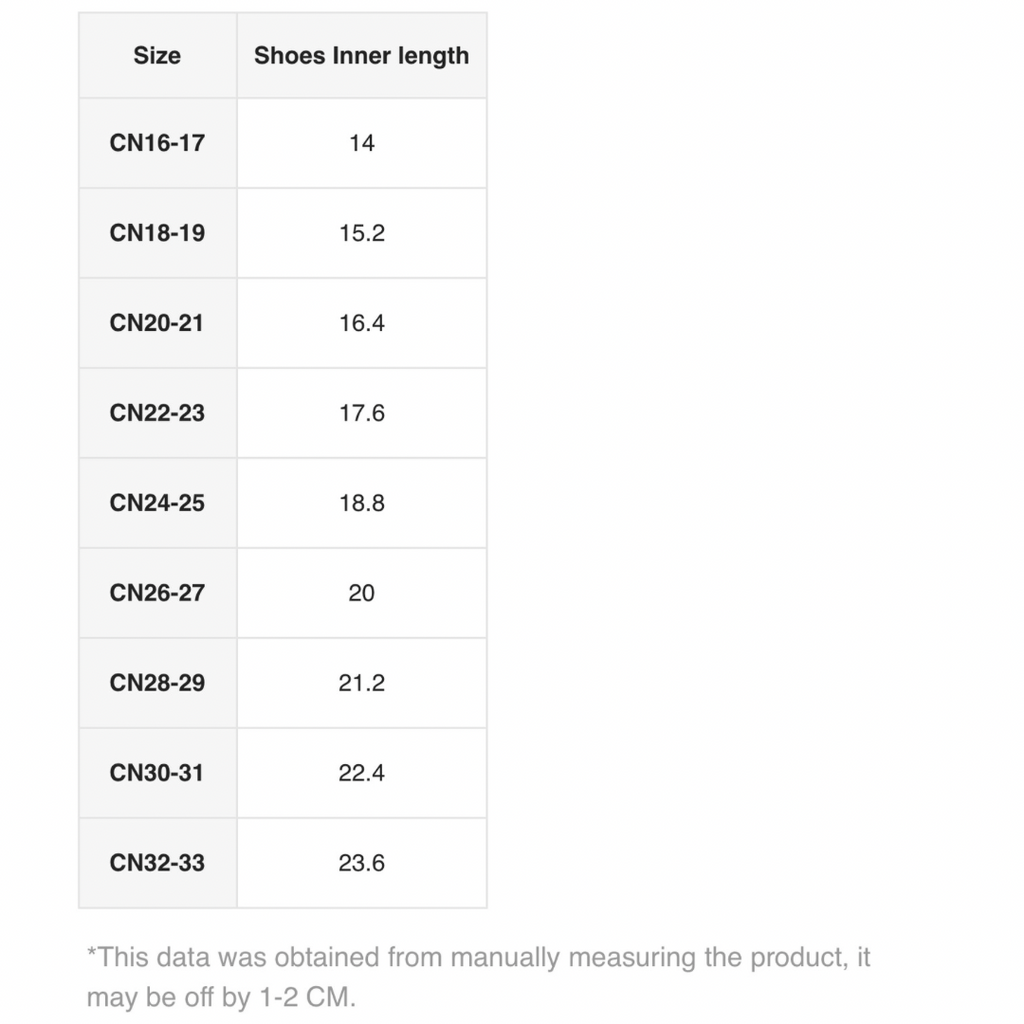Click the 16.4 inner length value
Viewport: 1024px width, 1024px height.
pos(361,323)
